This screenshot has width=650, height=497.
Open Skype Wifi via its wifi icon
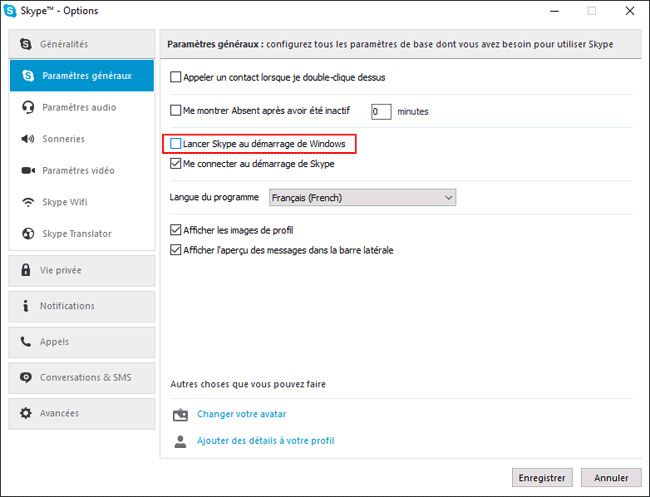(x=28, y=202)
